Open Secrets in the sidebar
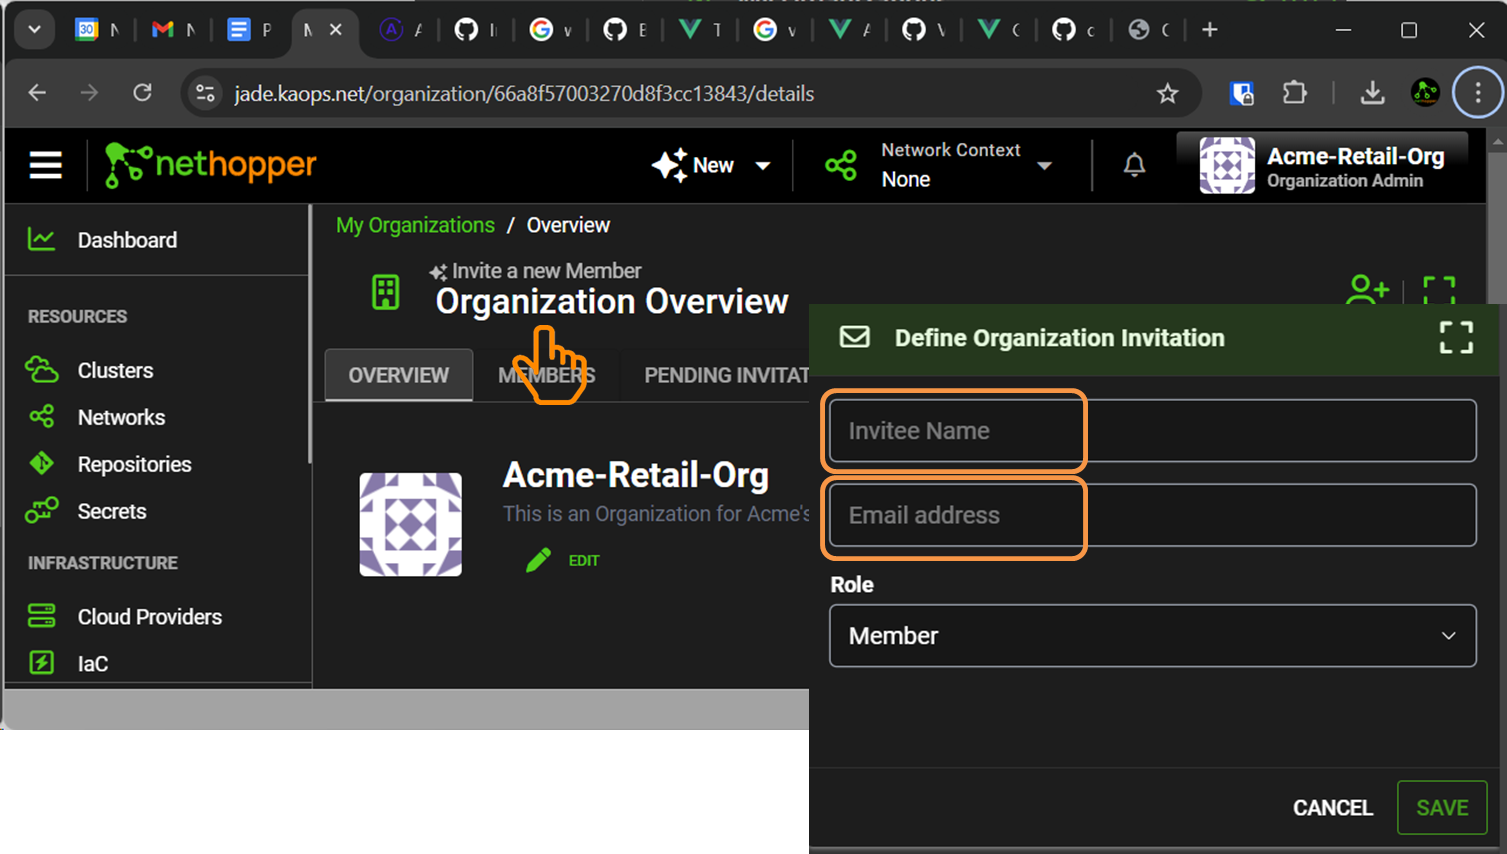 (x=112, y=511)
